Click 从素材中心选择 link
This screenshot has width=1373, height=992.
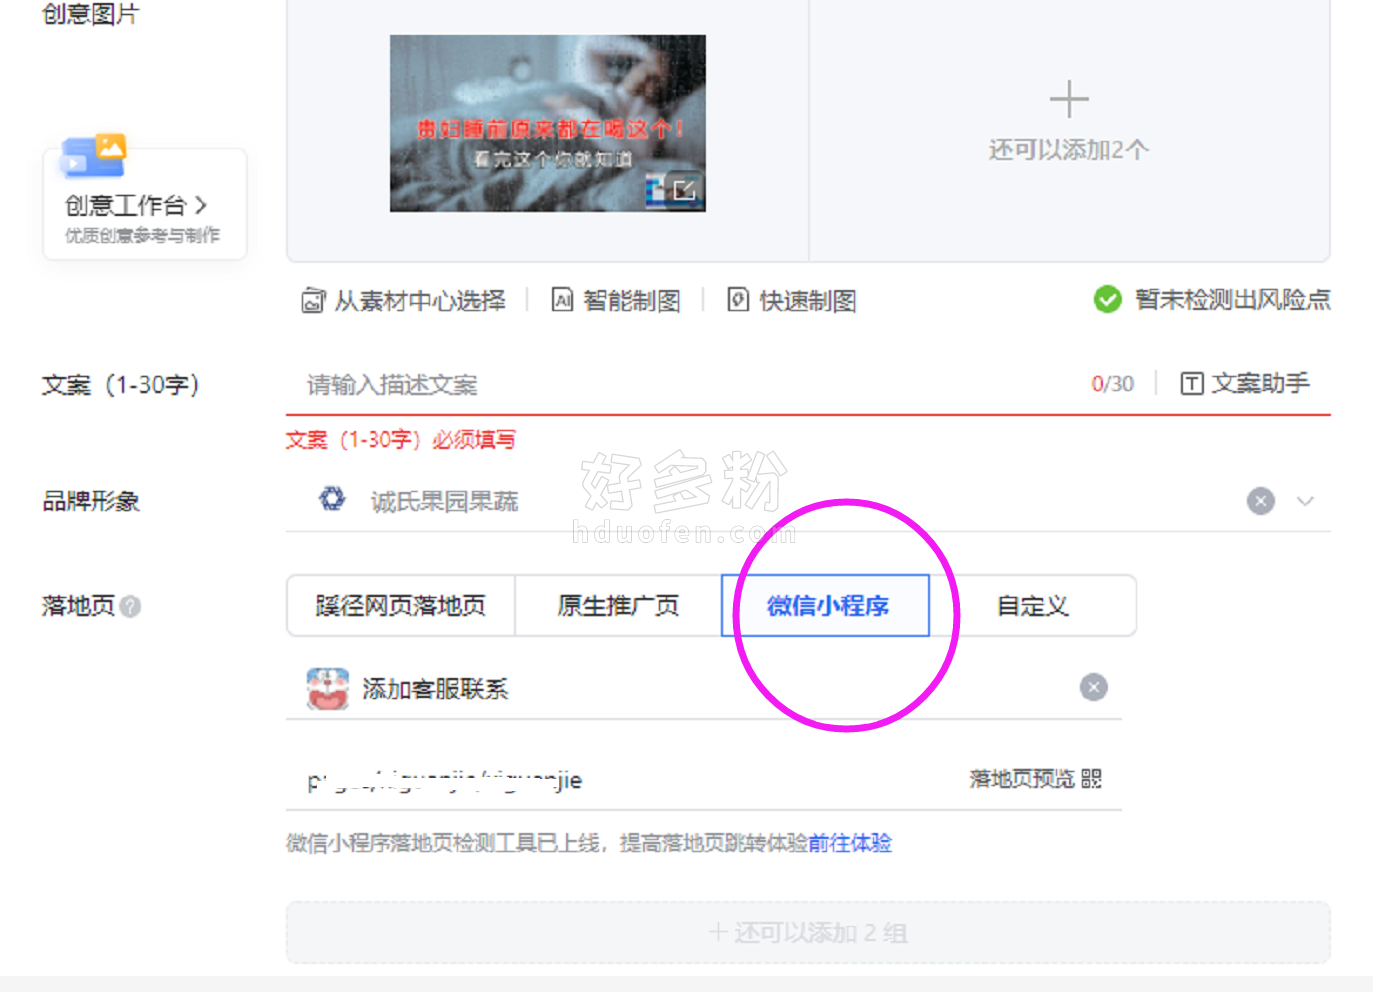(419, 301)
